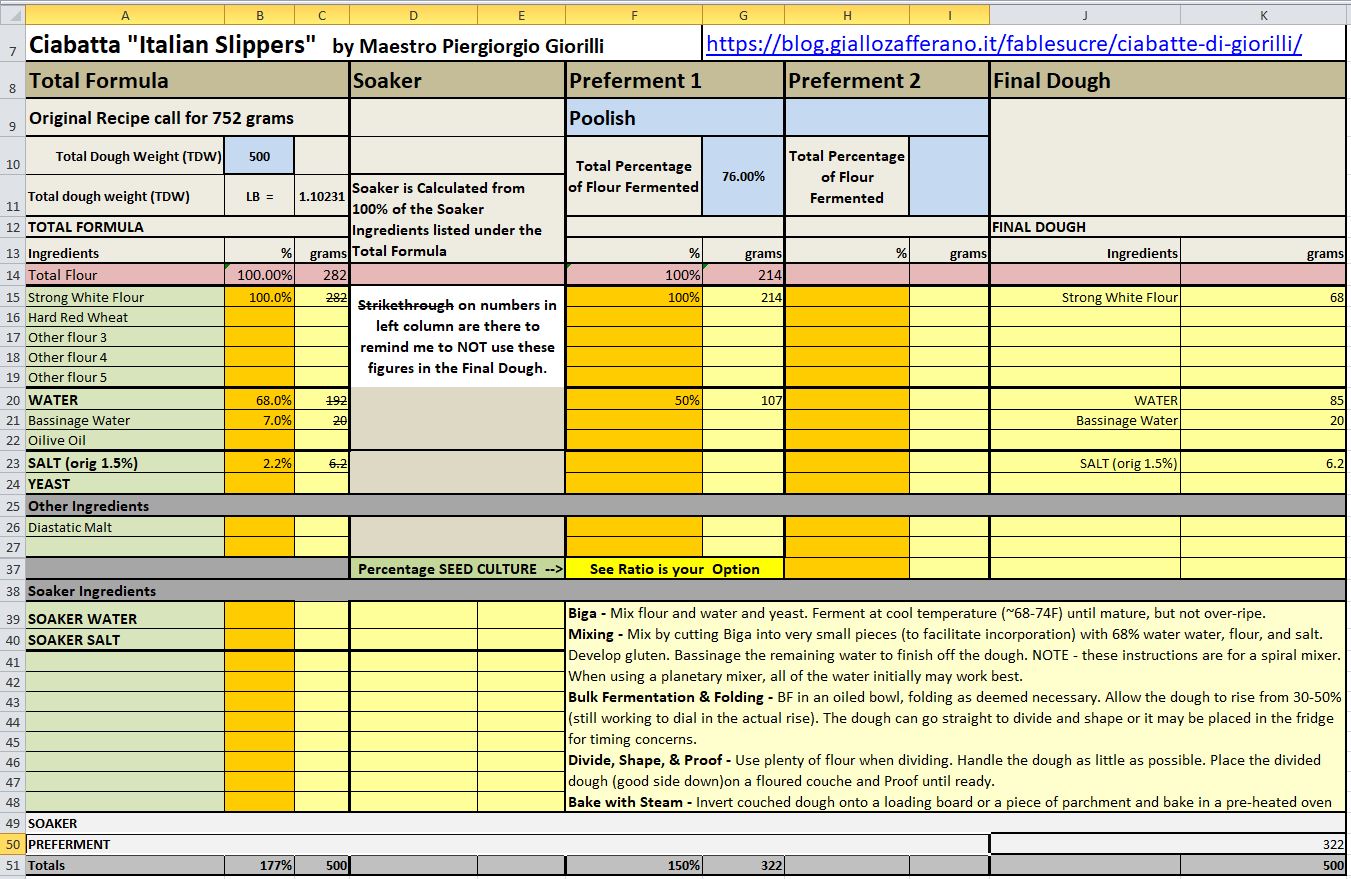1351x879 pixels.
Task: Select the Poolish preferment name cell
Action: click(x=675, y=118)
